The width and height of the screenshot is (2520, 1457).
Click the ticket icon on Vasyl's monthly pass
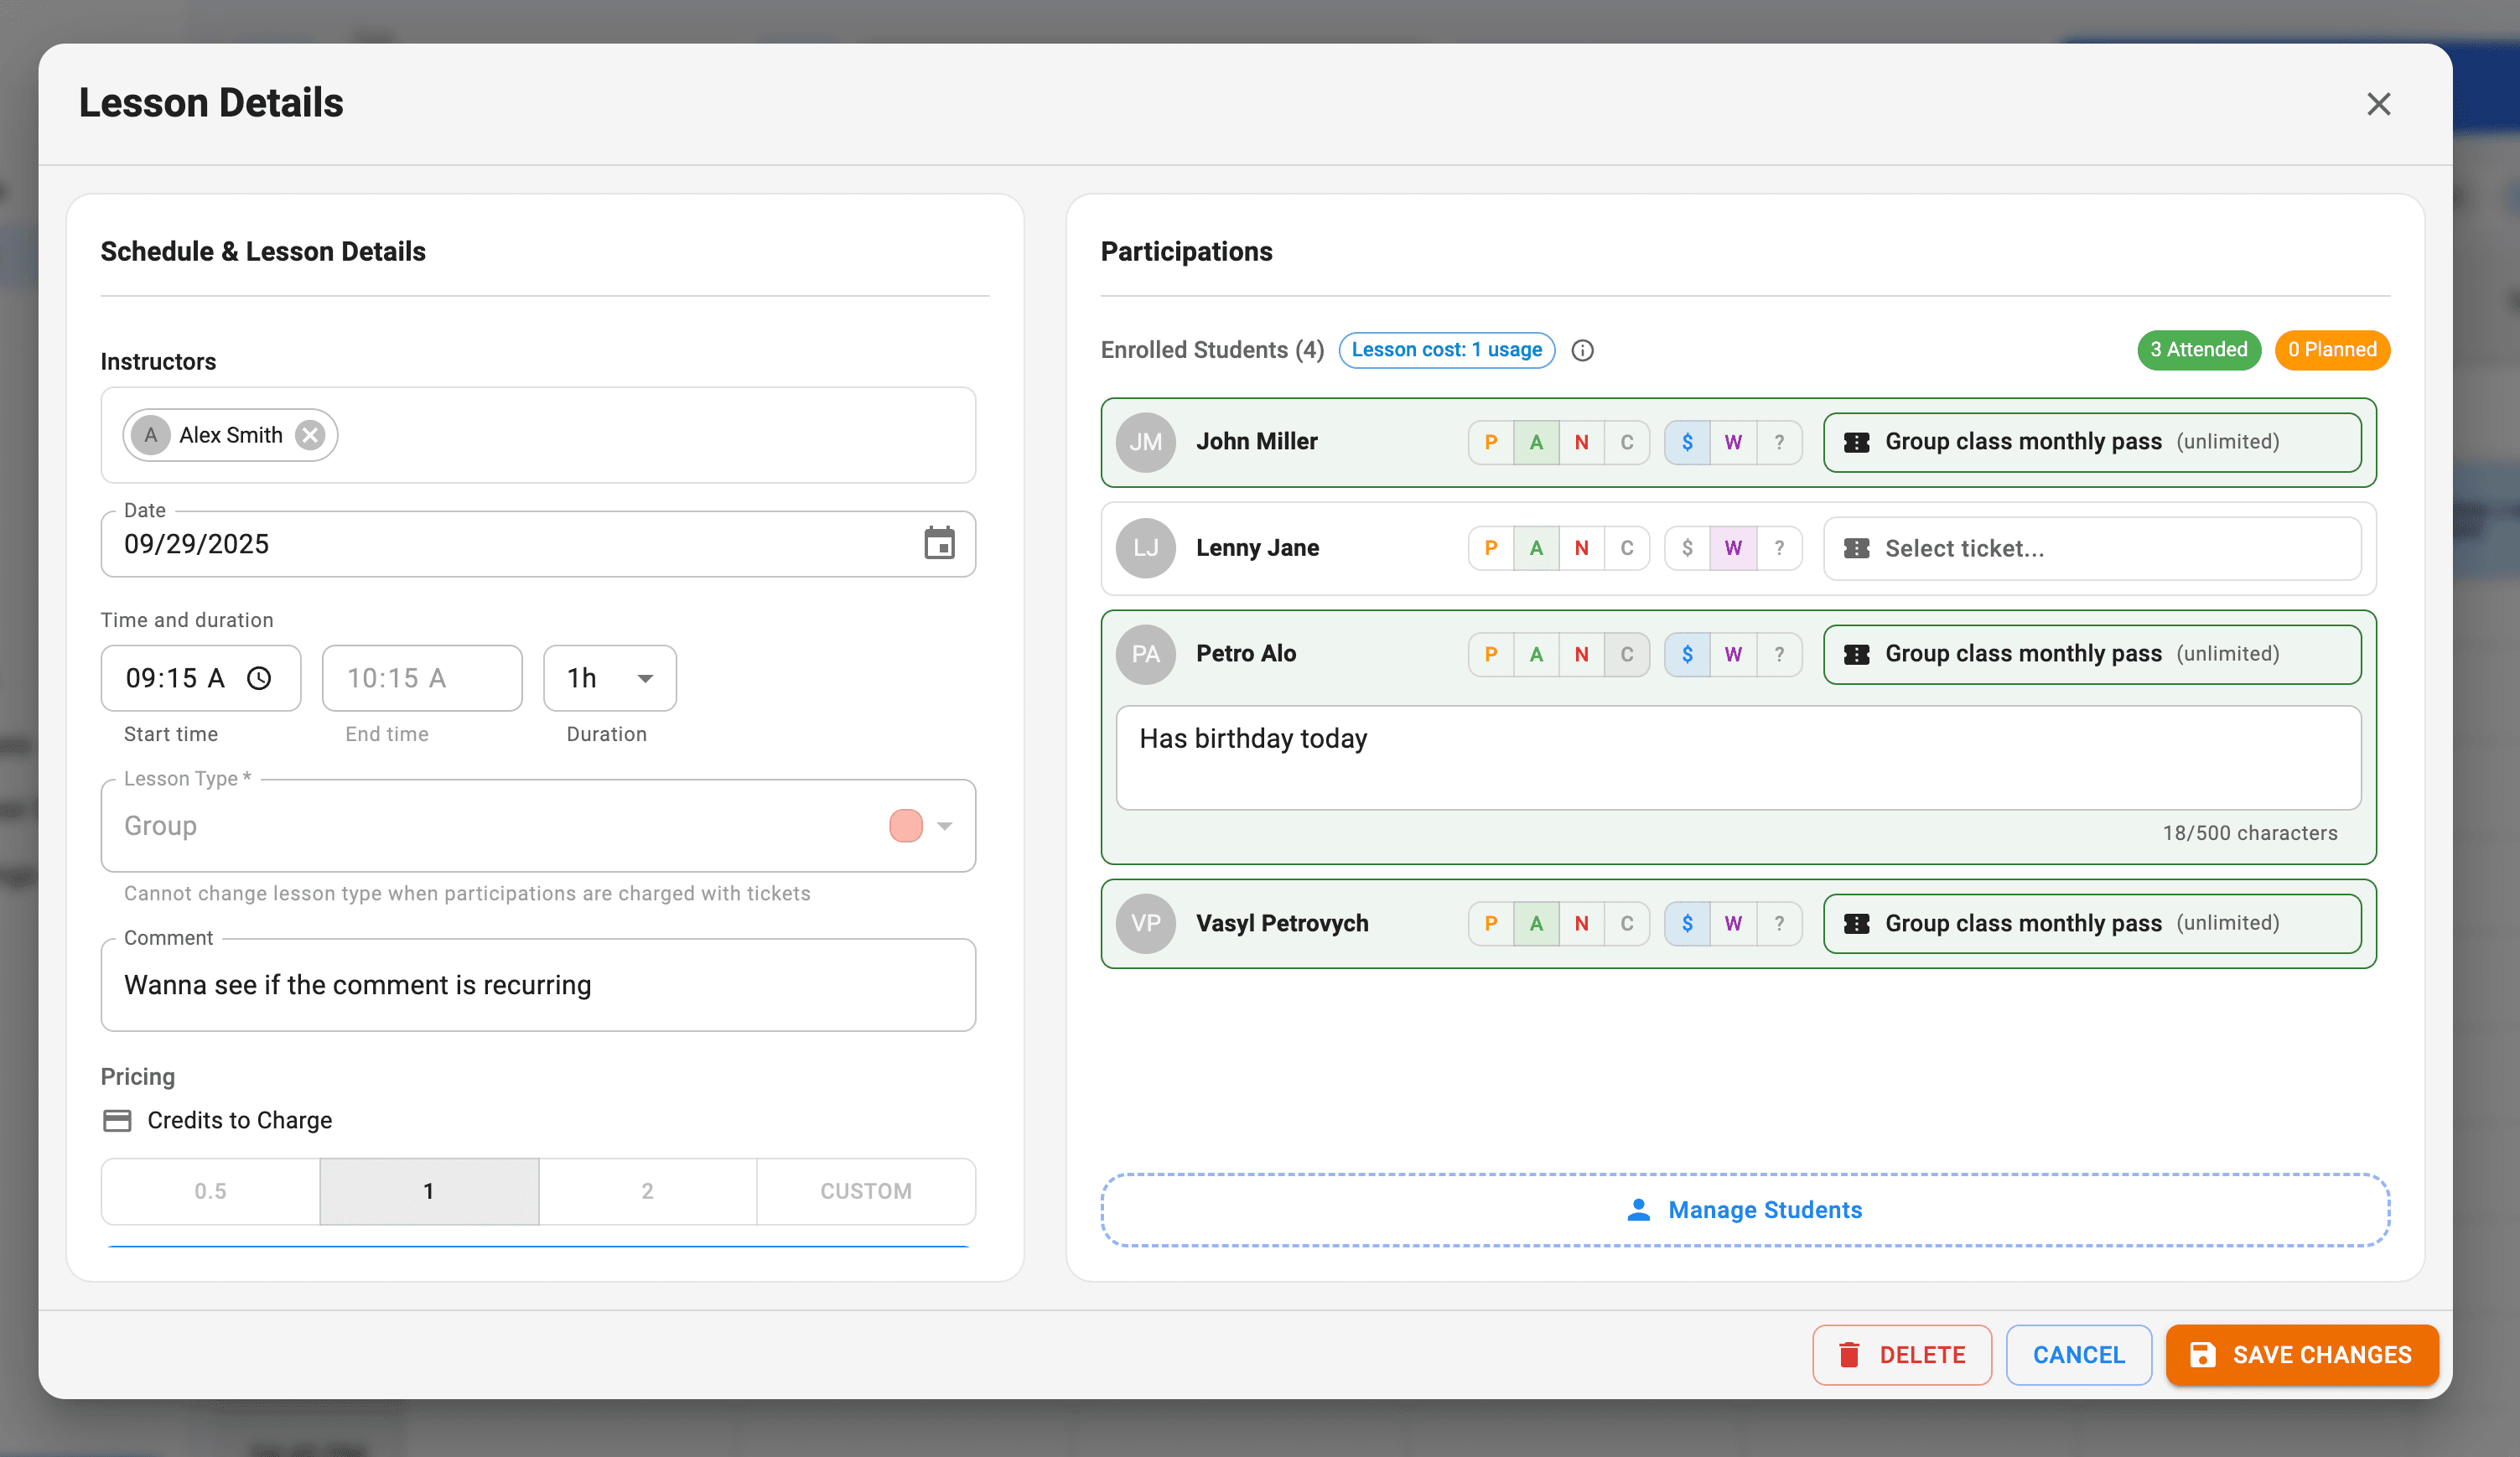coord(1857,923)
